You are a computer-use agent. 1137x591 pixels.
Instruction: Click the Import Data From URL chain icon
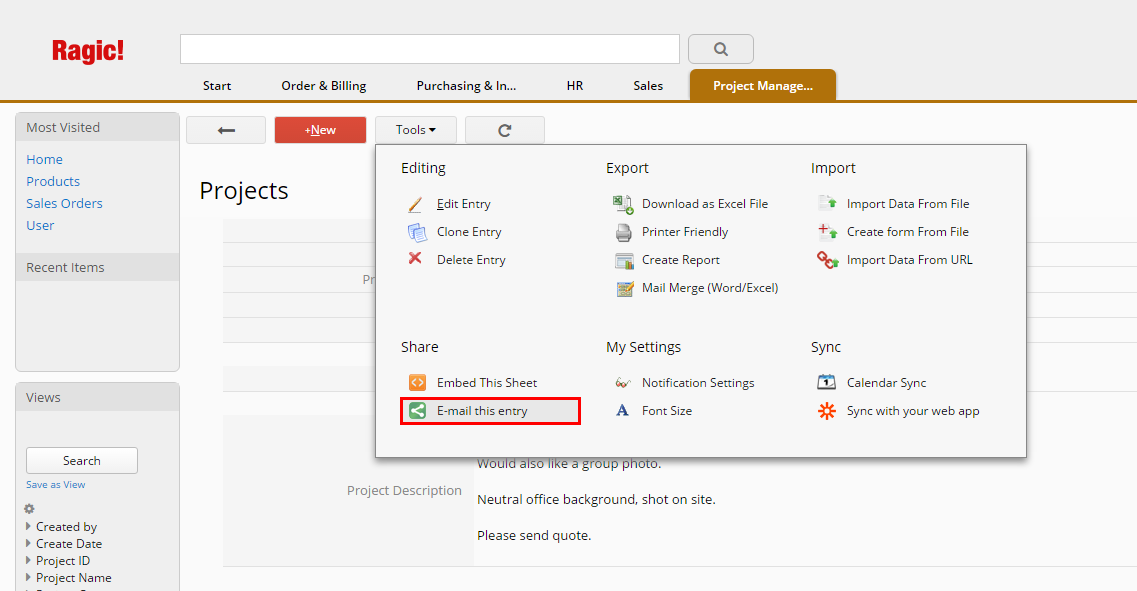[x=828, y=260]
